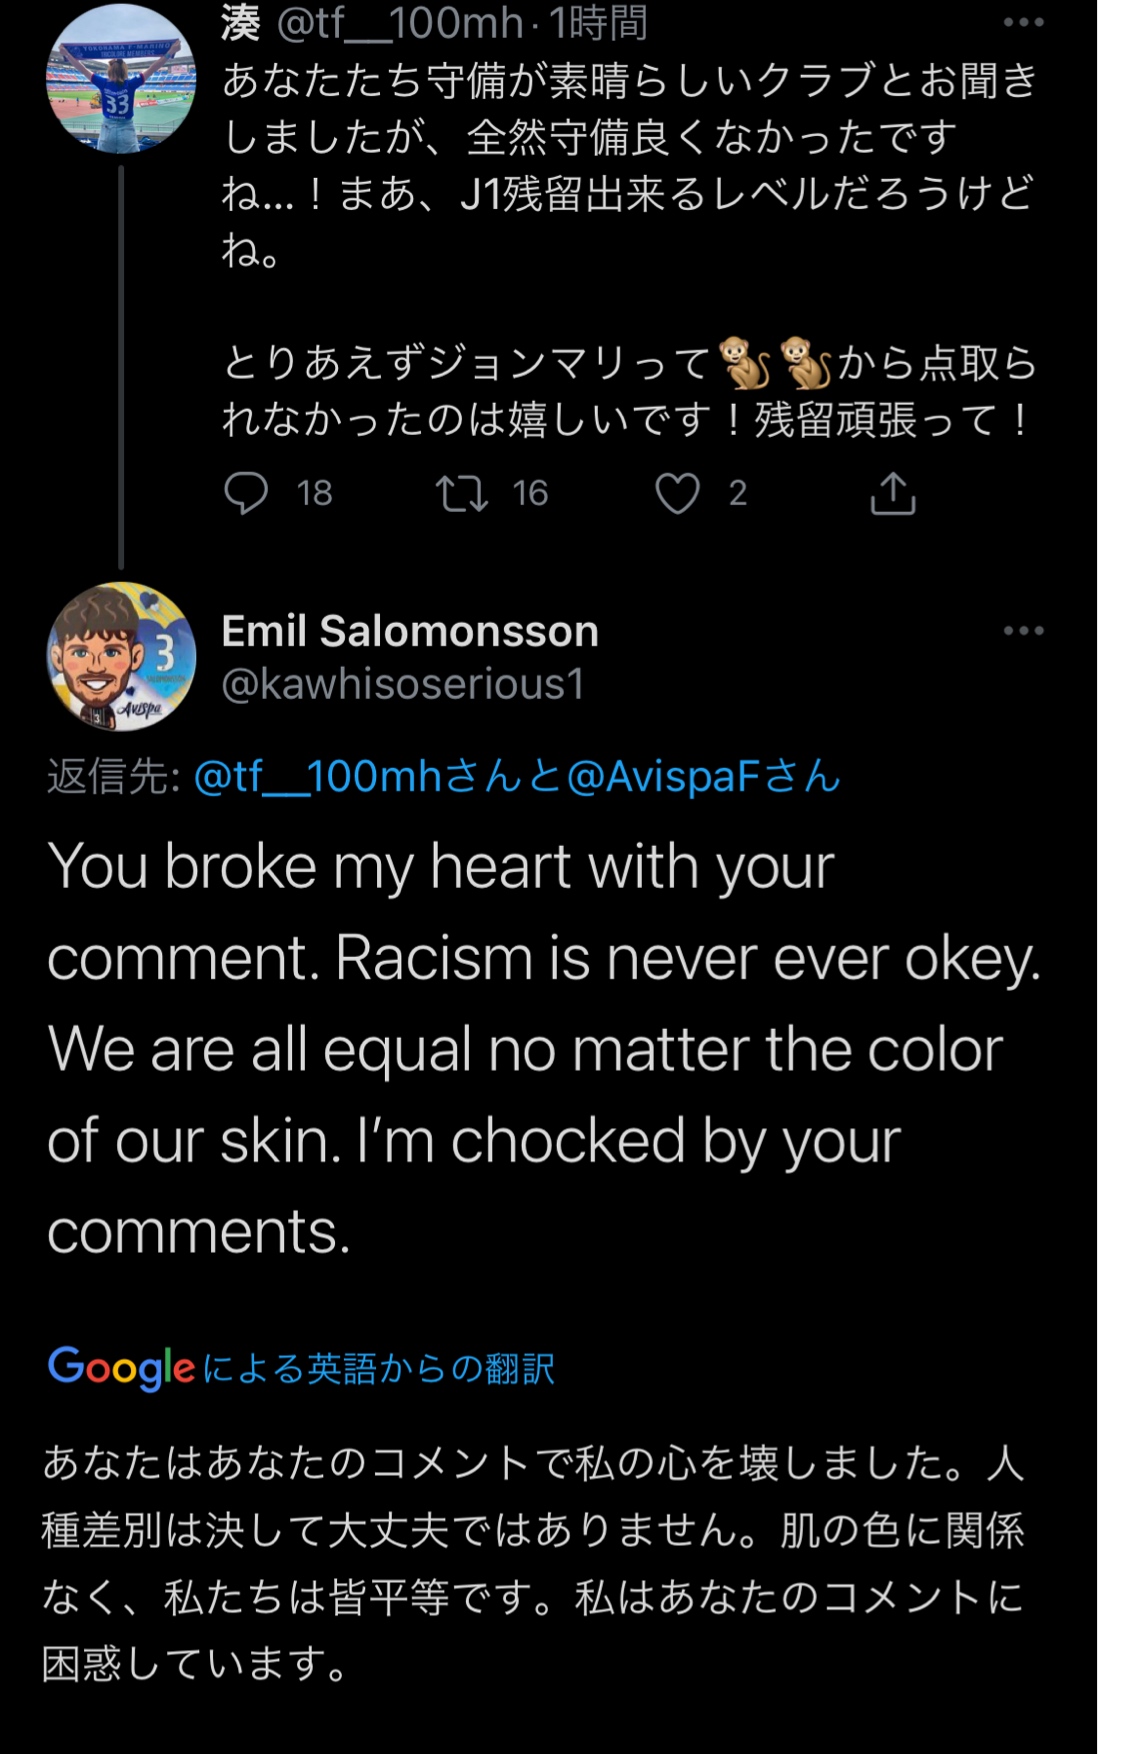Open the 湊 profile picture
The height and width of the screenshot is (1754, 1125).
(121, 80)
